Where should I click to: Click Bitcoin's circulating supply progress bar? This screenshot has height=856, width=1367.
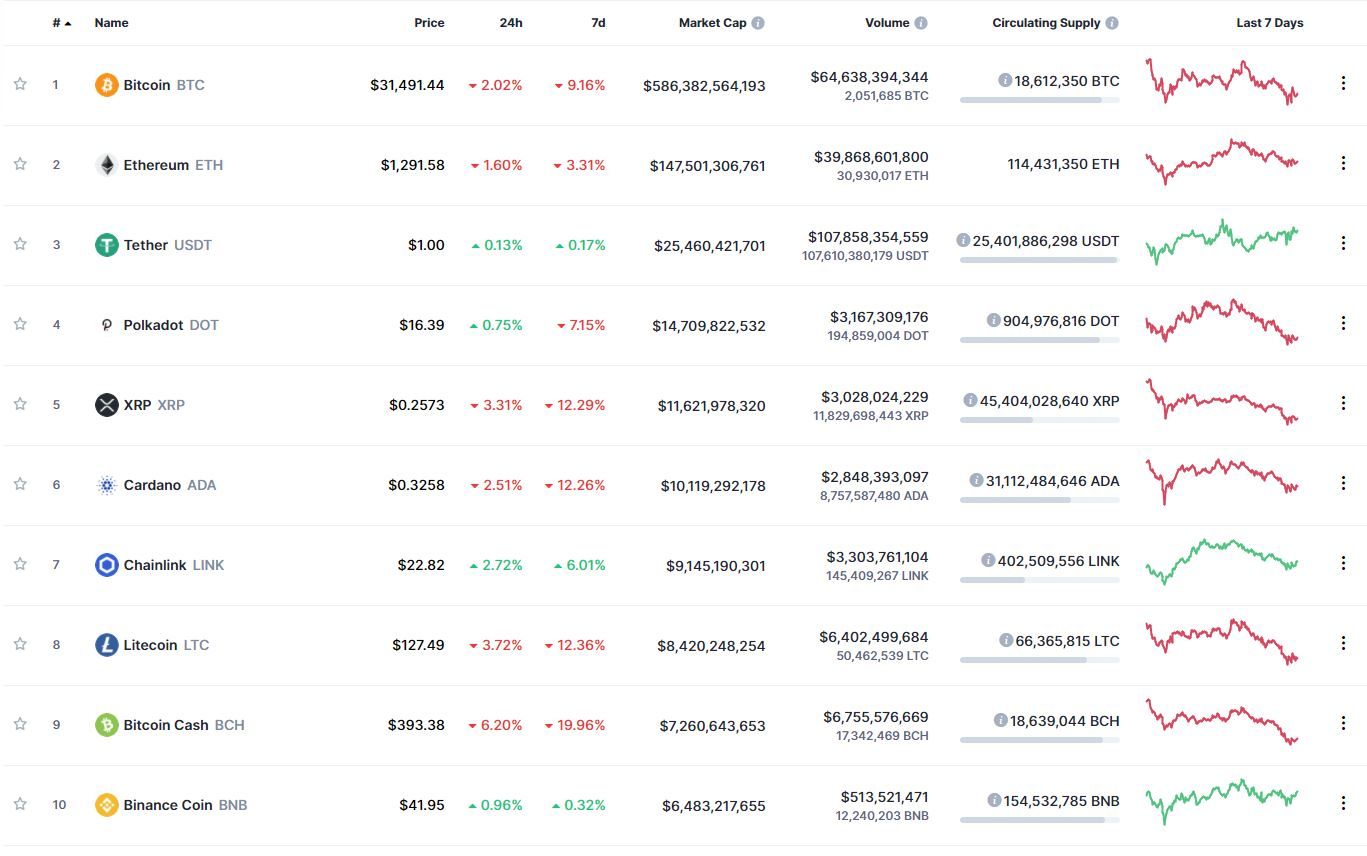click(x=1040, y=100)
